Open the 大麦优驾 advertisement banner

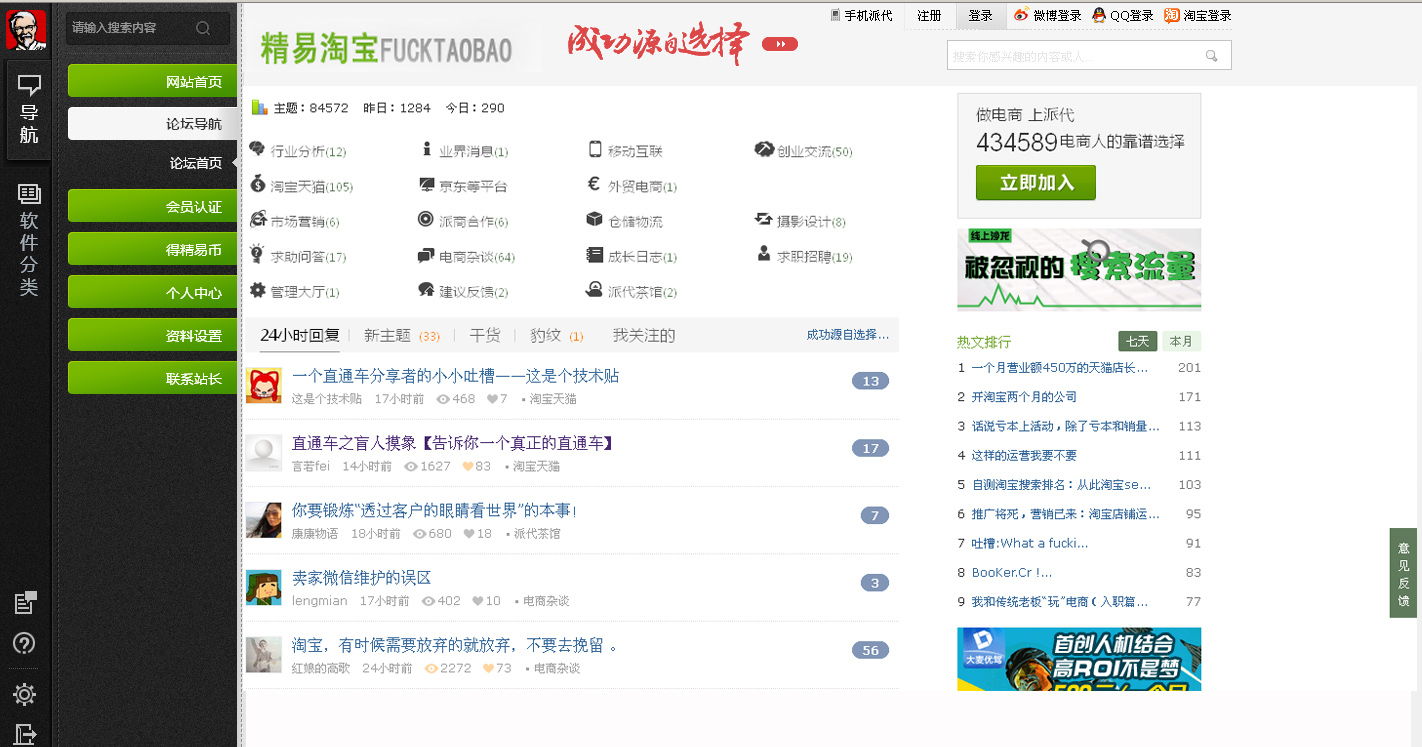coord(1078,659)
